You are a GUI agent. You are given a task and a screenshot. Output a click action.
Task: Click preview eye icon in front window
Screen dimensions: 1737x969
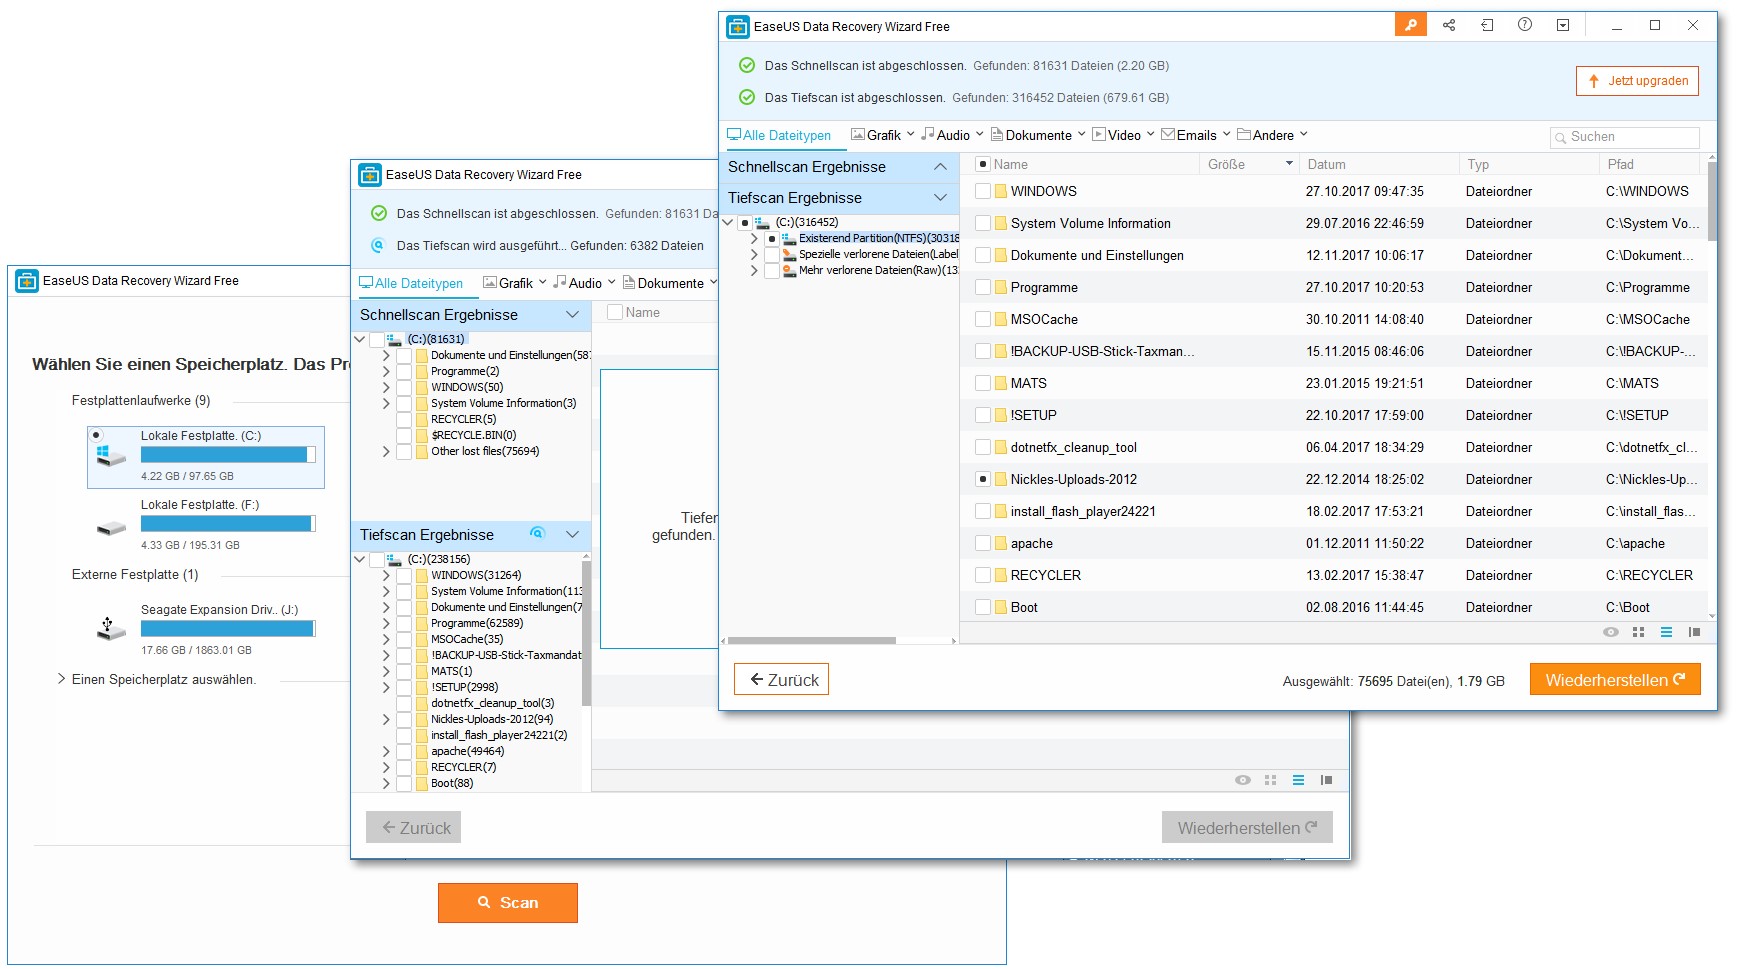click(x=1610, y=632)
